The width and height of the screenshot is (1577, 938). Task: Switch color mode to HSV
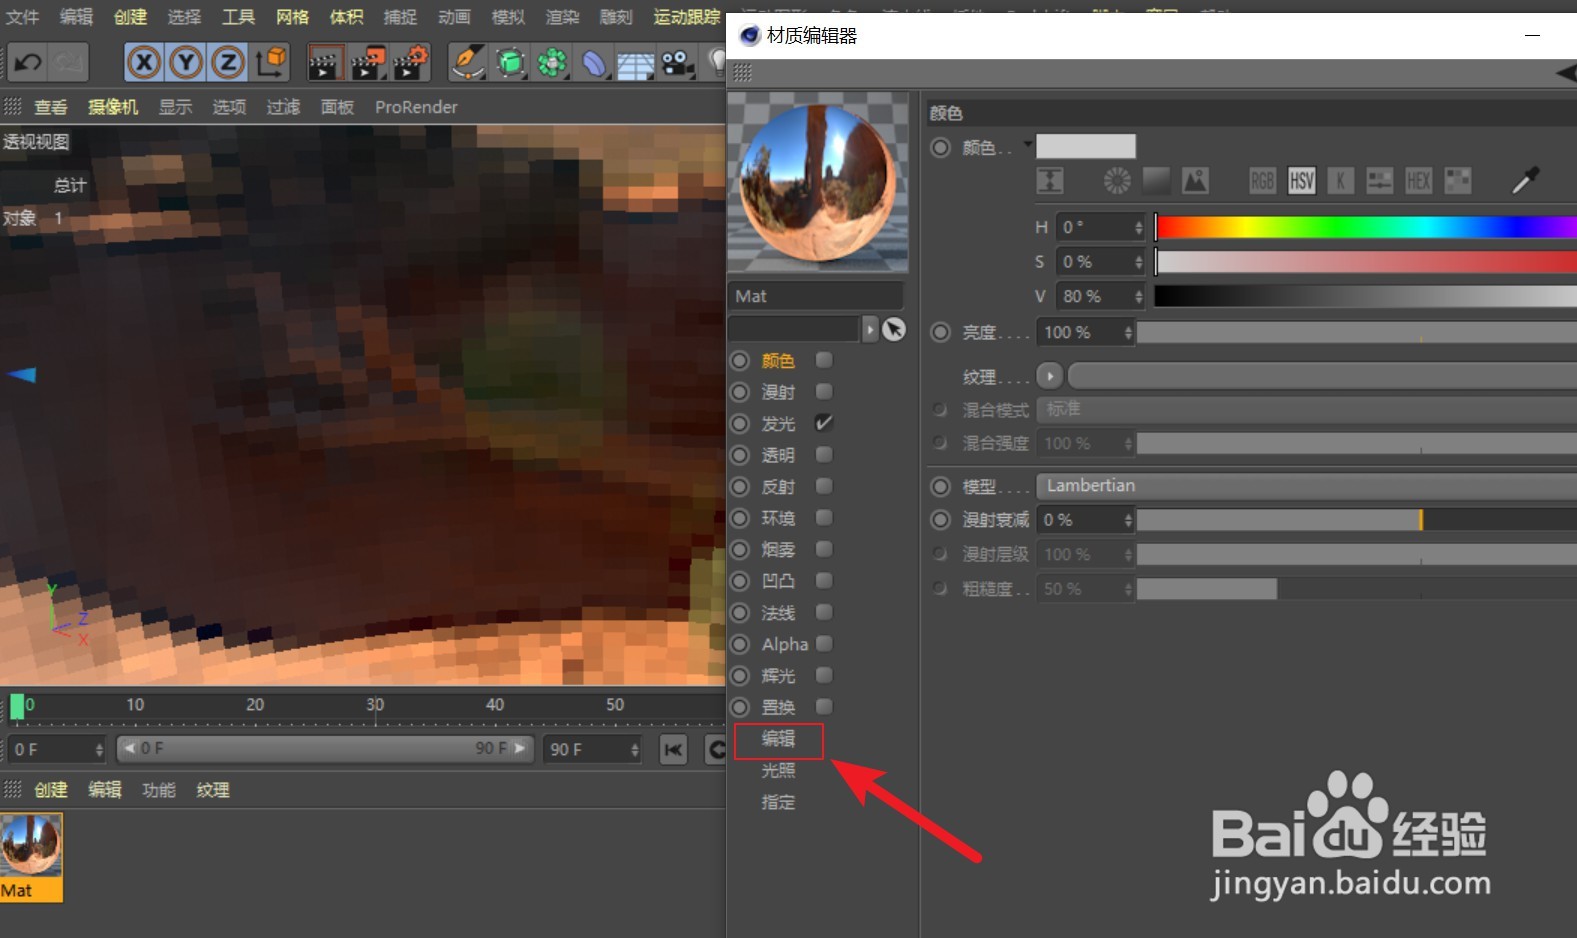point(1301,181)
